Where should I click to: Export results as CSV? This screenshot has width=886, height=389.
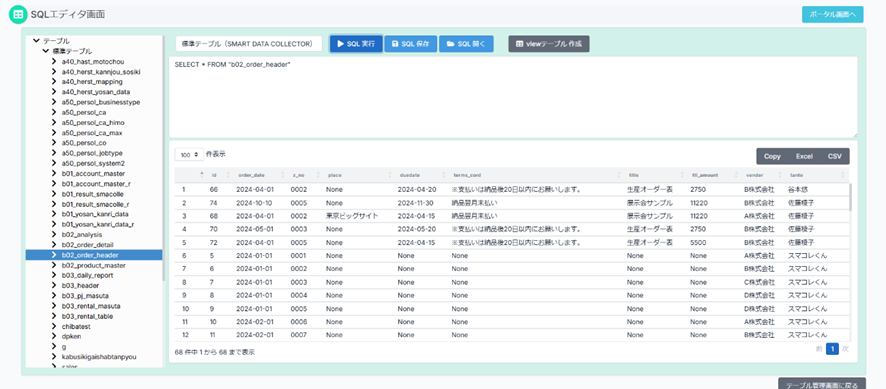pos(834,156)
